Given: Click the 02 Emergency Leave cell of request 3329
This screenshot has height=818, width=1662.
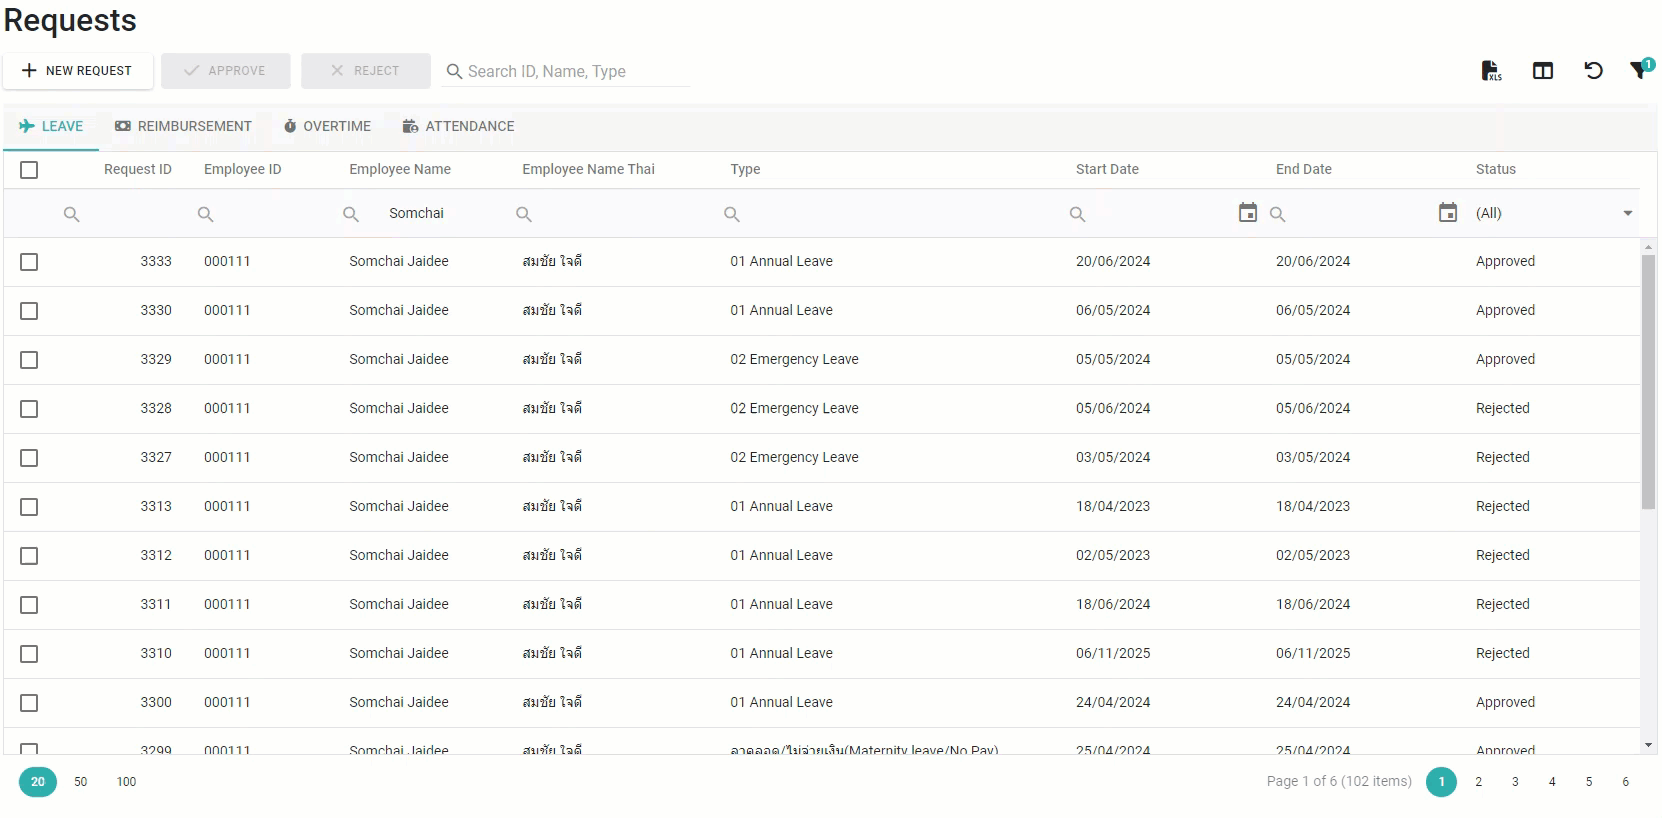Looking at the screenshot, I should [x=794, y=360].
